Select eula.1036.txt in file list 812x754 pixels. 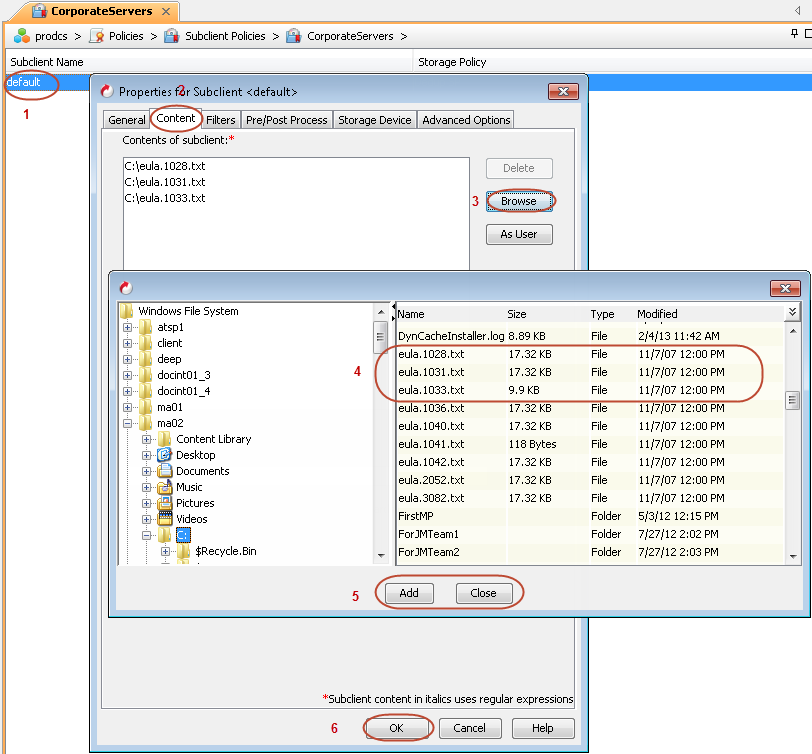coord(431,408)
